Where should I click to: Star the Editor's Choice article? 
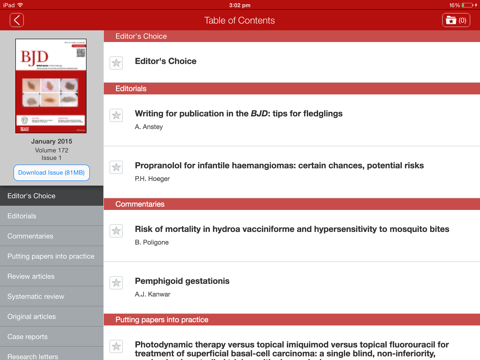(116, 63)
